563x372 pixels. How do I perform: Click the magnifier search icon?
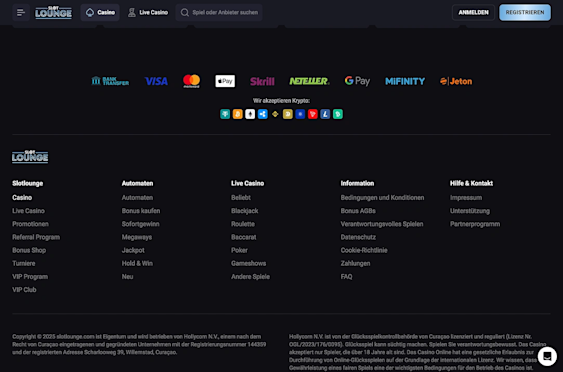(x=185, y=13)
